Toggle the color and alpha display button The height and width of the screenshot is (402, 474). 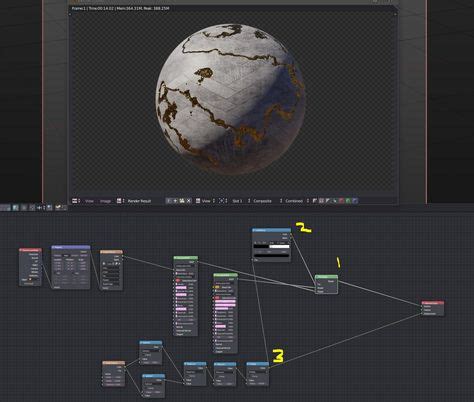click(321, 201)
